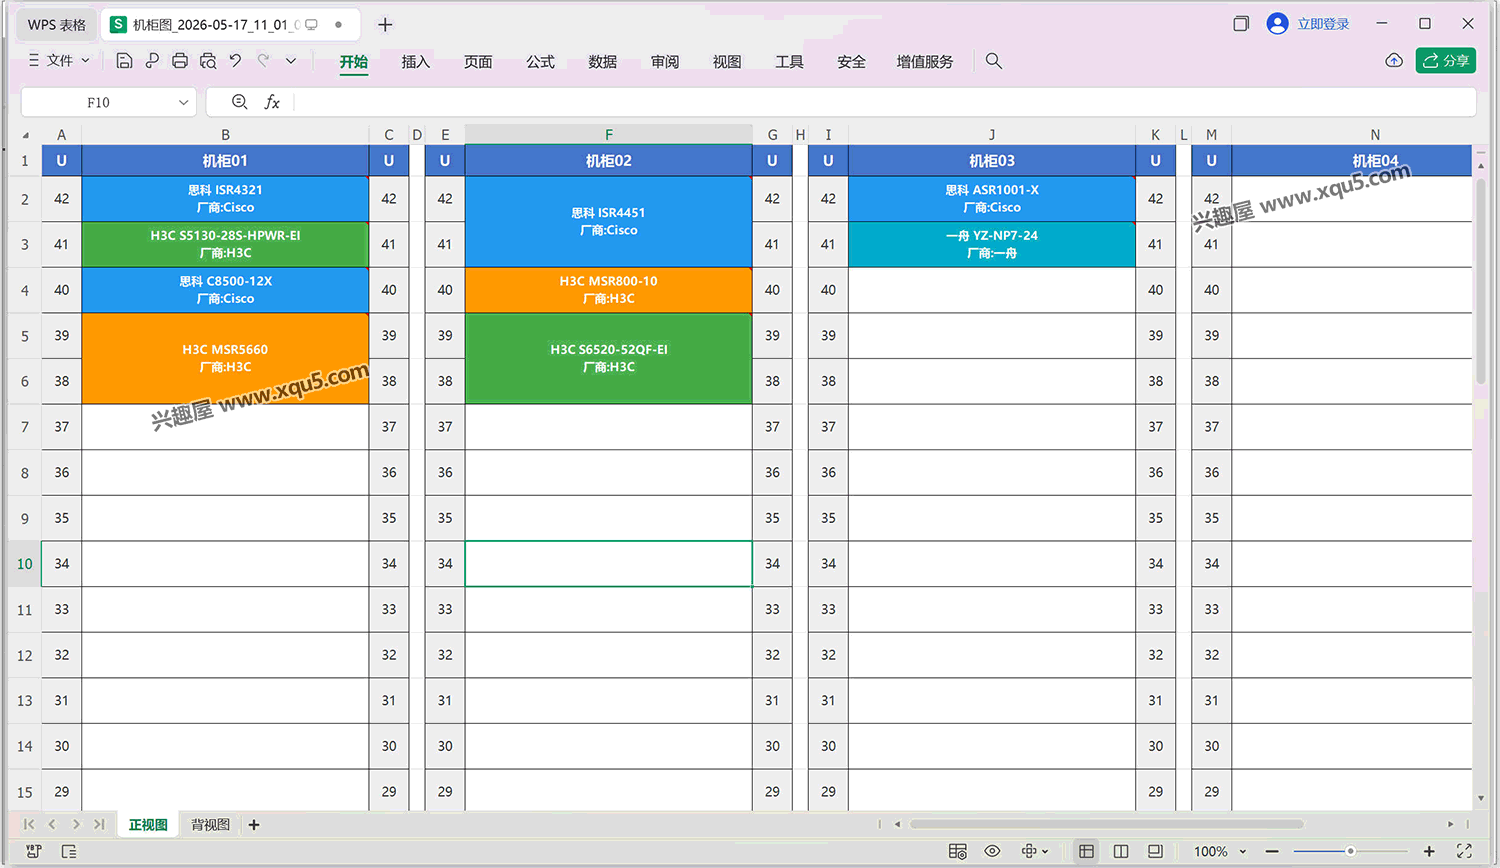Click the user avatar icon
This screenshot has width=1500, height=868.
(x=1277, y=24)
